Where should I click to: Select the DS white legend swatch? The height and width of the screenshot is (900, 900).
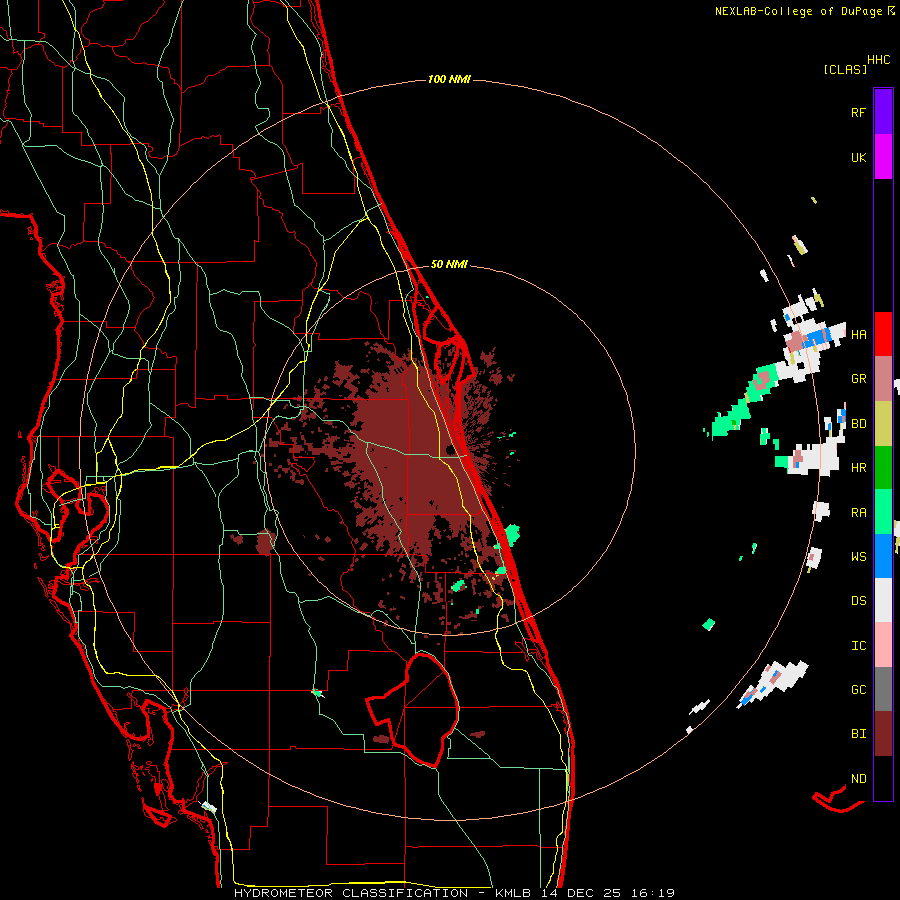click(x=883, y=600)
